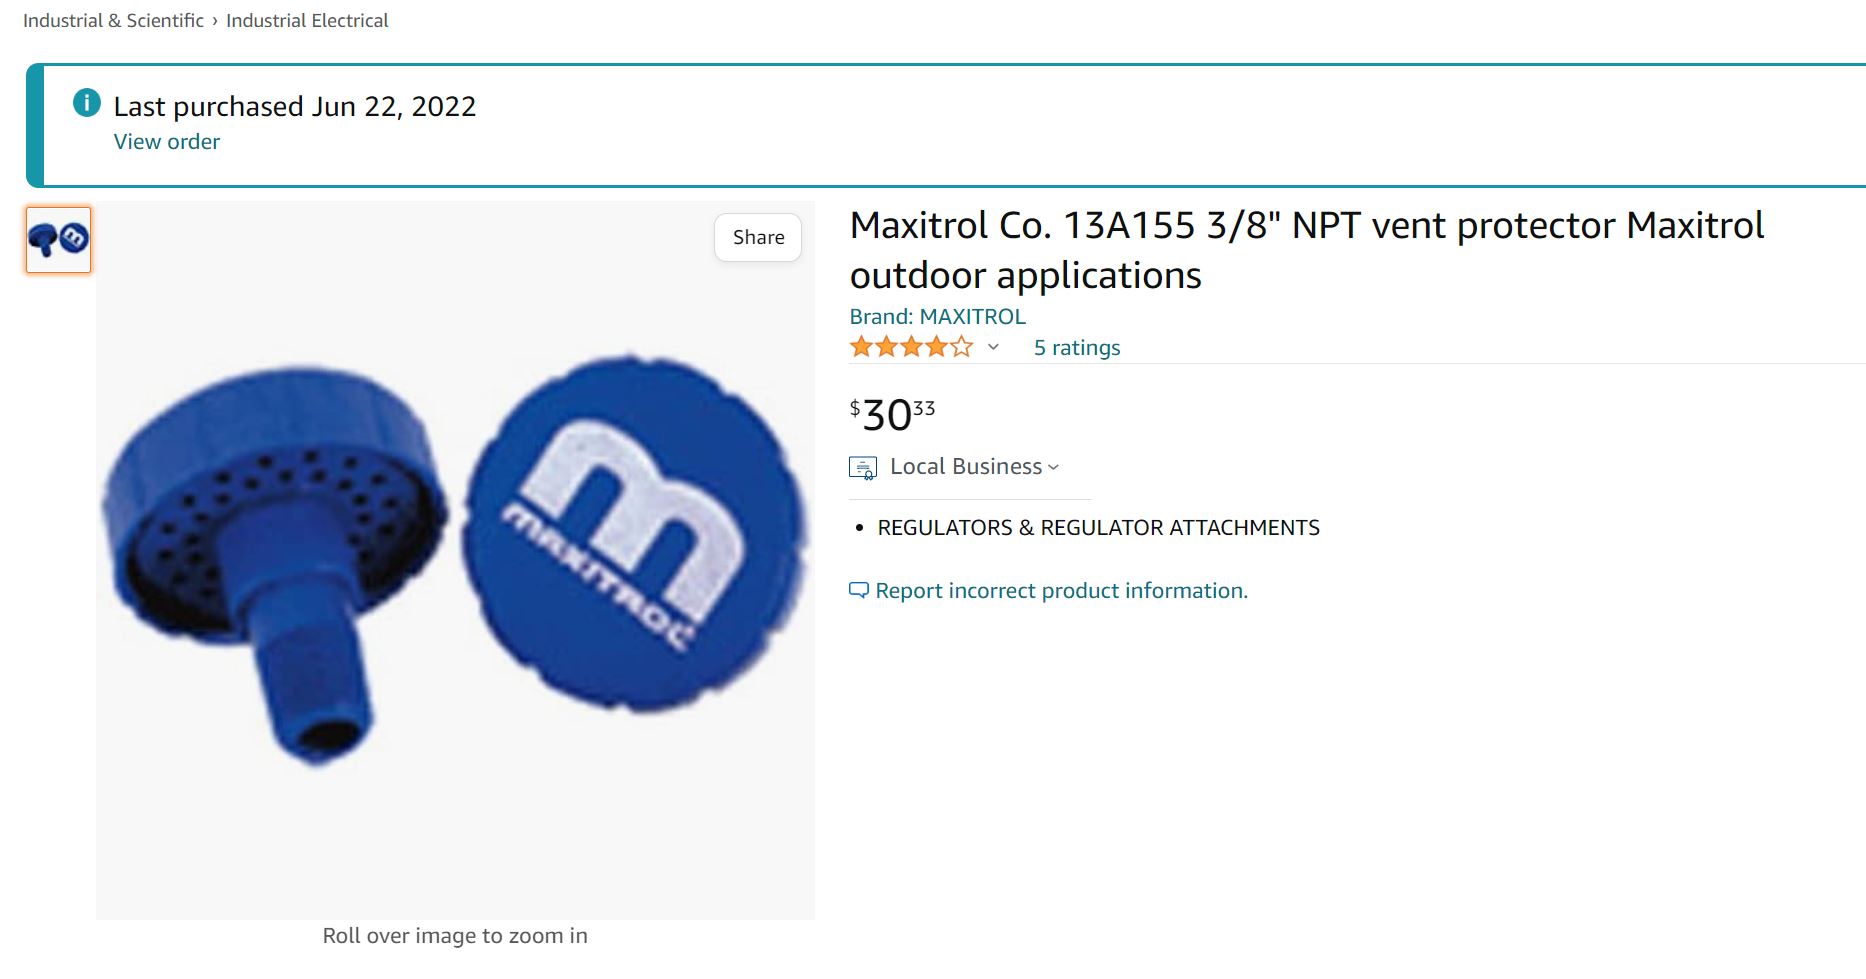Click the View order link
Viewport: 1866px width, 979px height.
[166, 142]
